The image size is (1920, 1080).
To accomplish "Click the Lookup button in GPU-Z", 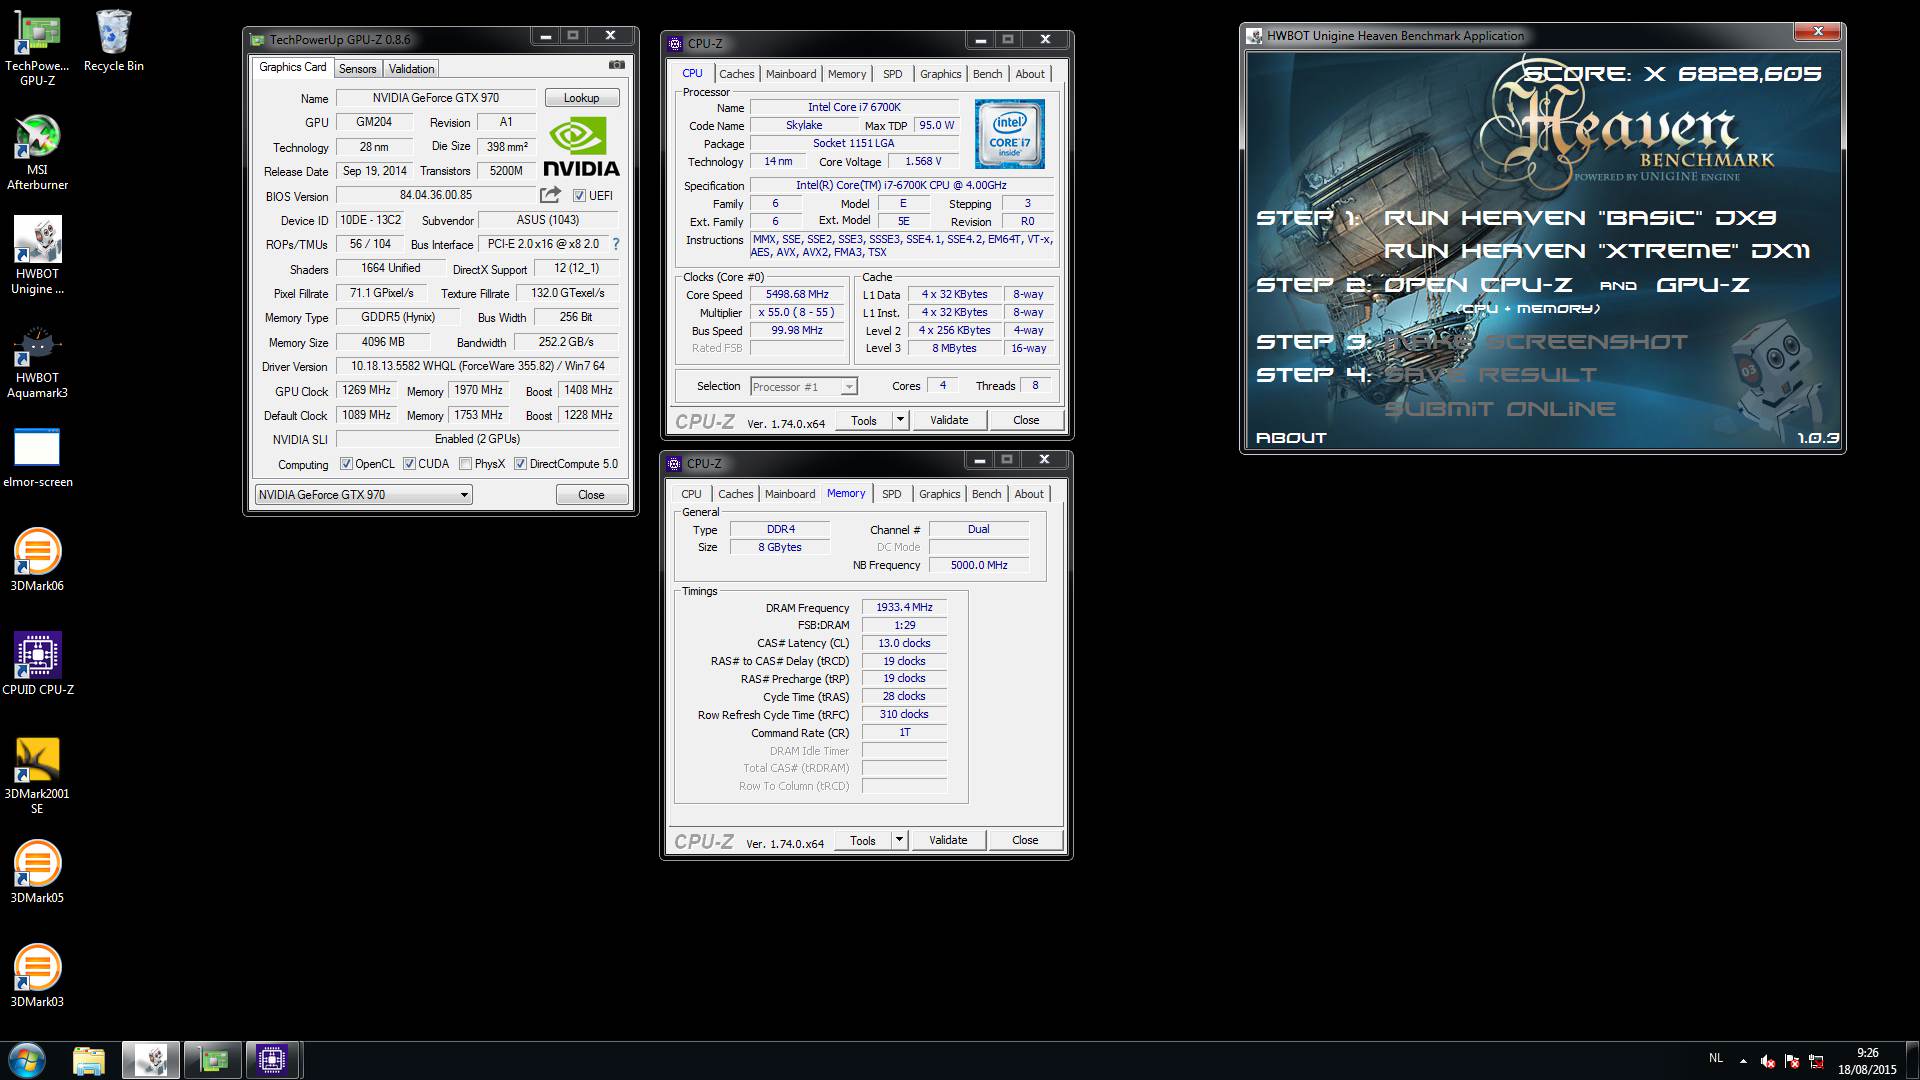I will click(582, 98).
